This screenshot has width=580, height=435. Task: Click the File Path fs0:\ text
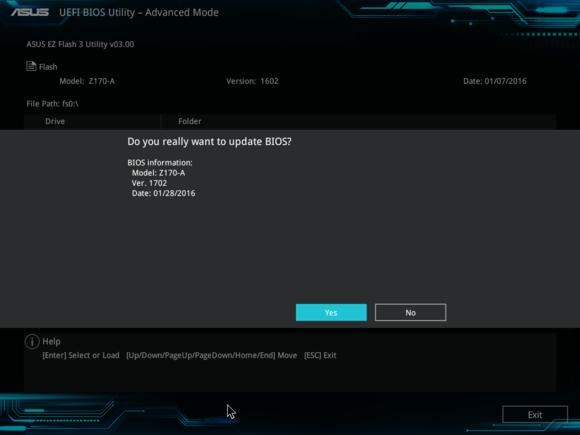click(52, 104)
